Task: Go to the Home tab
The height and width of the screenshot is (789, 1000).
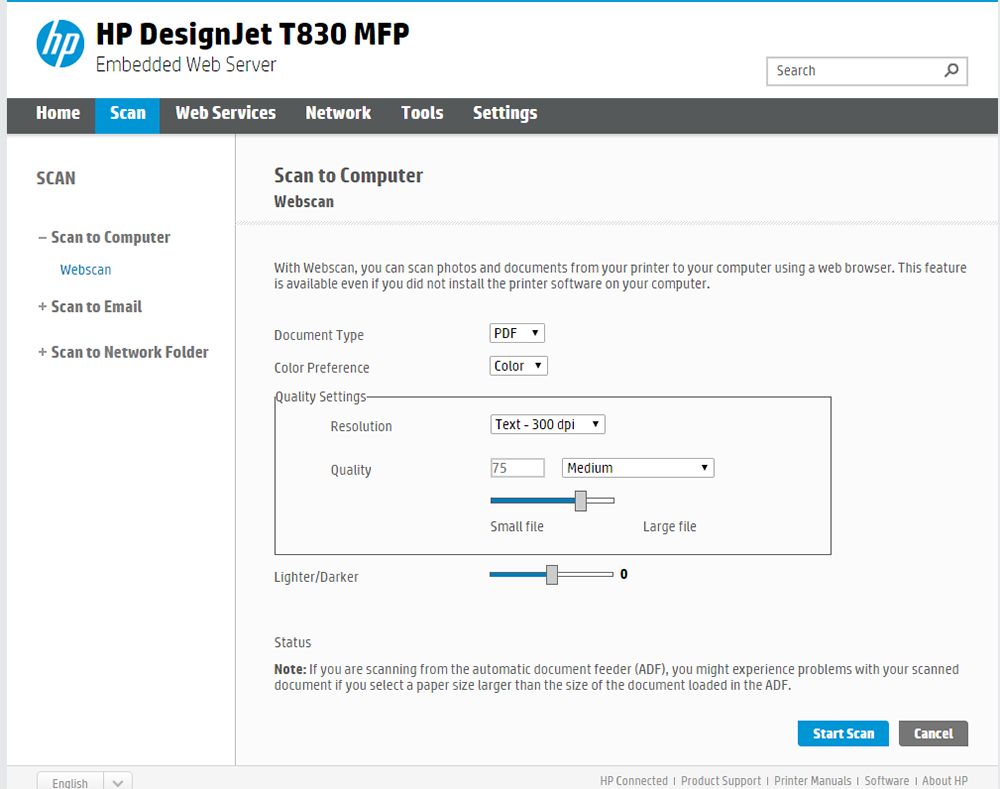Action: click(57, 113)
